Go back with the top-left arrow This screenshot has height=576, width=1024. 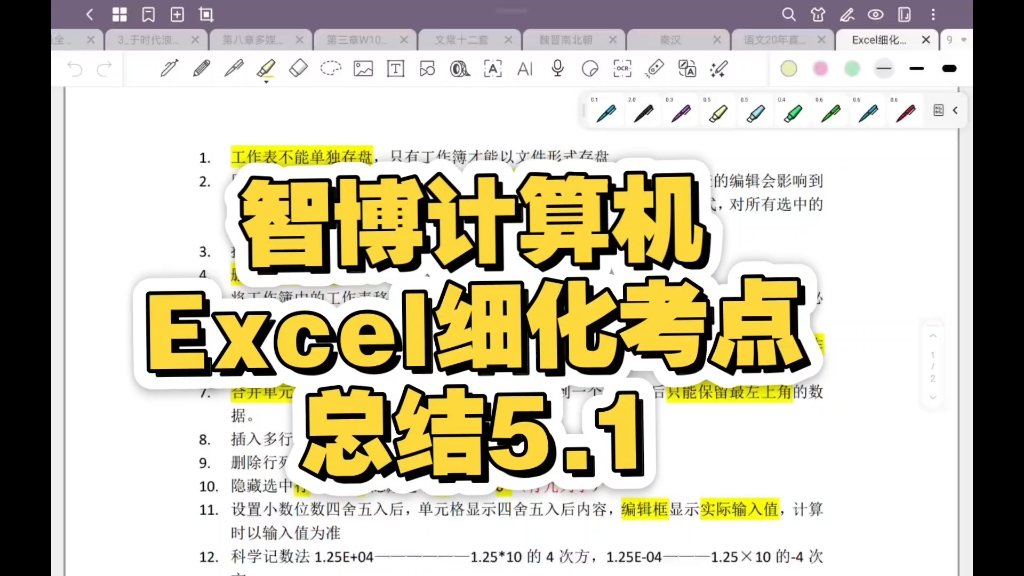(x=89, y=14)
